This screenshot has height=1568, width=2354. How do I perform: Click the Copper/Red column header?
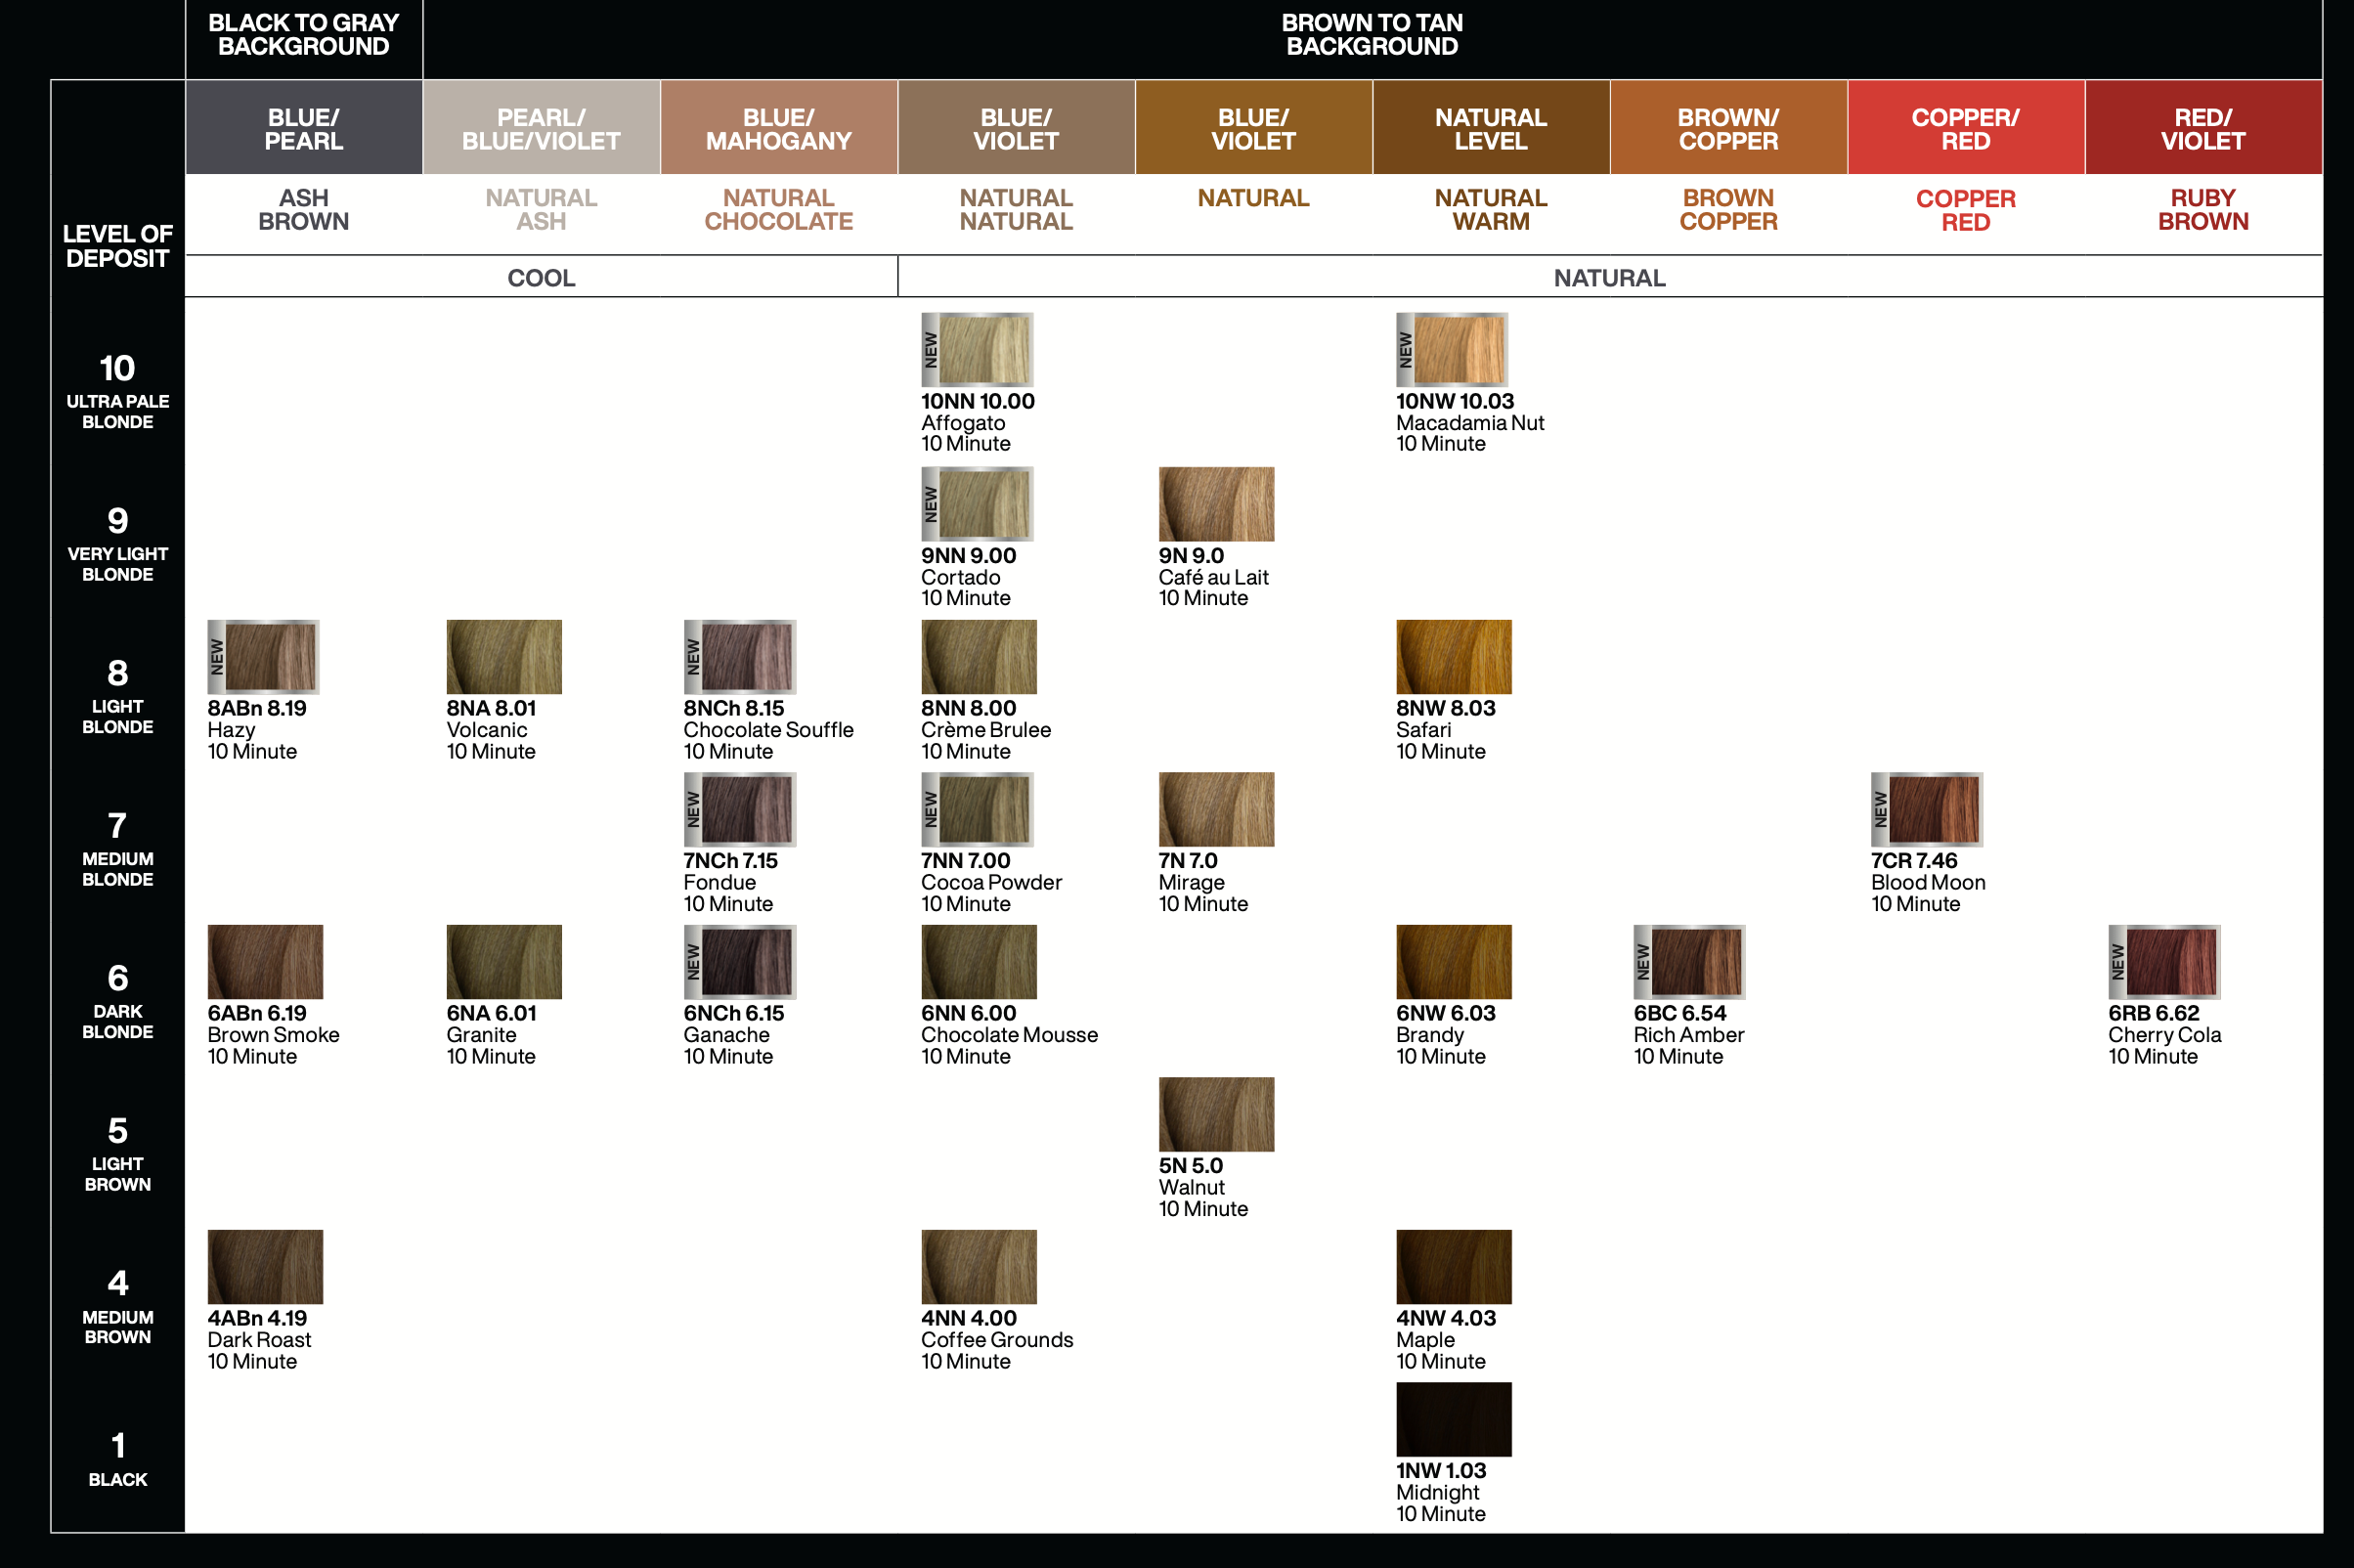click(x=1965, y=128)
